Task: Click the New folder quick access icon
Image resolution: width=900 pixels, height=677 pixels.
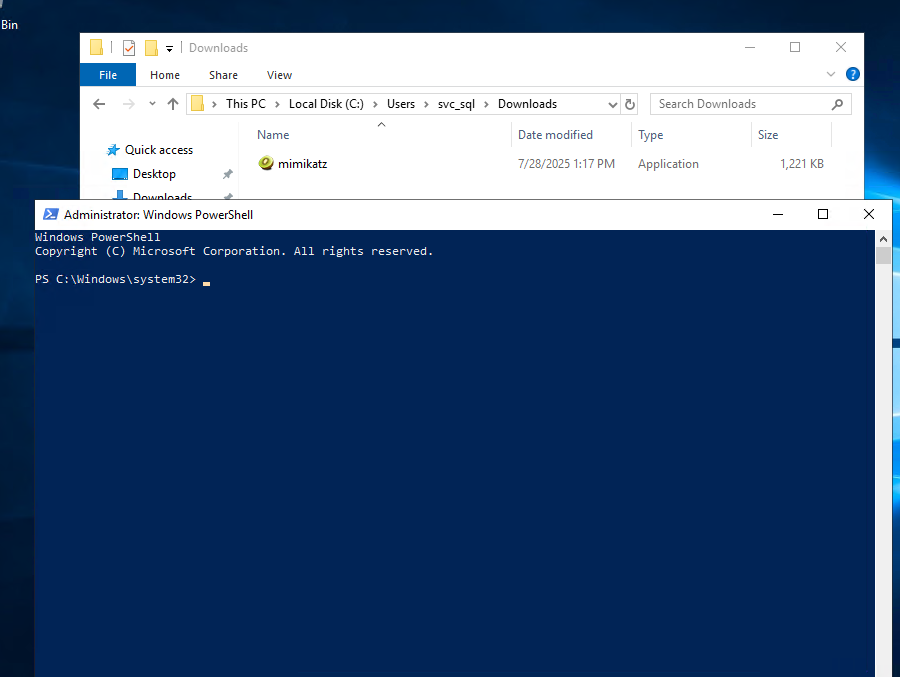Action: click(152, 48)
